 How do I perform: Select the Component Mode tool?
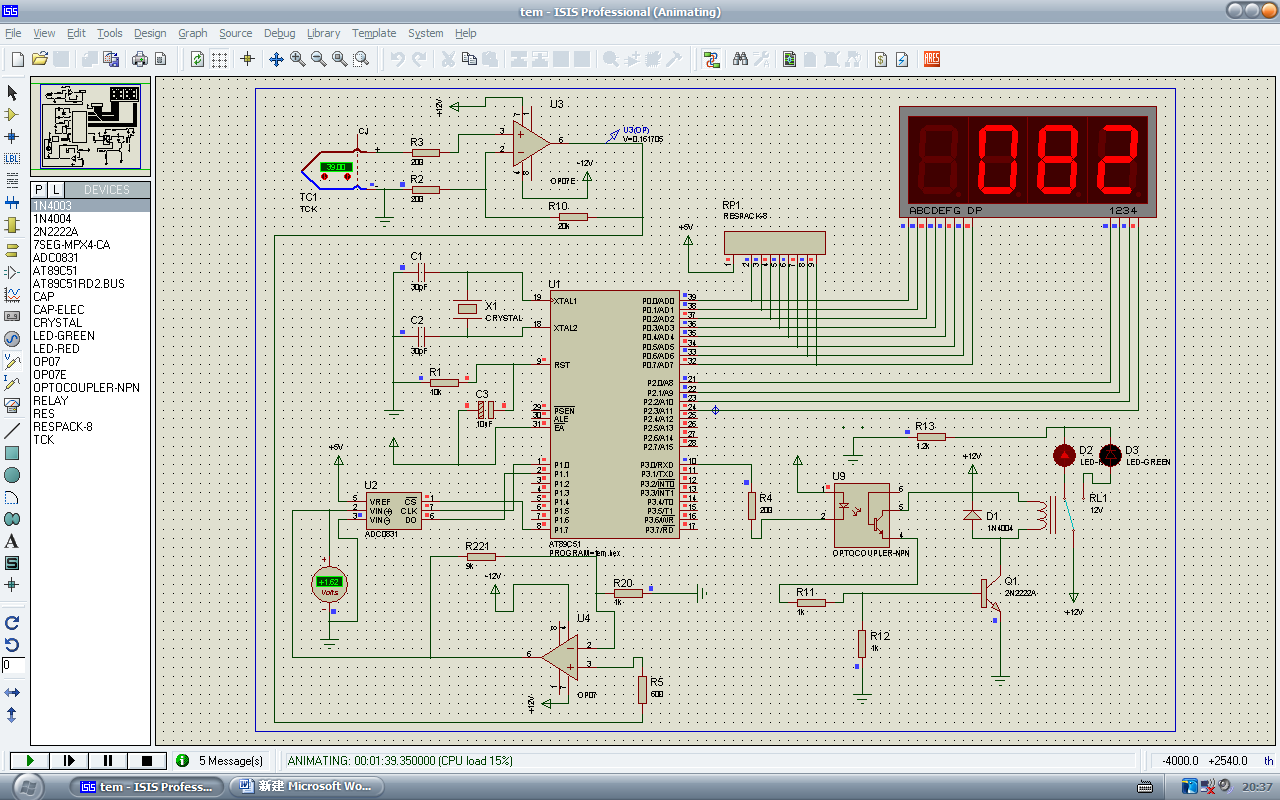pos(12,114)
